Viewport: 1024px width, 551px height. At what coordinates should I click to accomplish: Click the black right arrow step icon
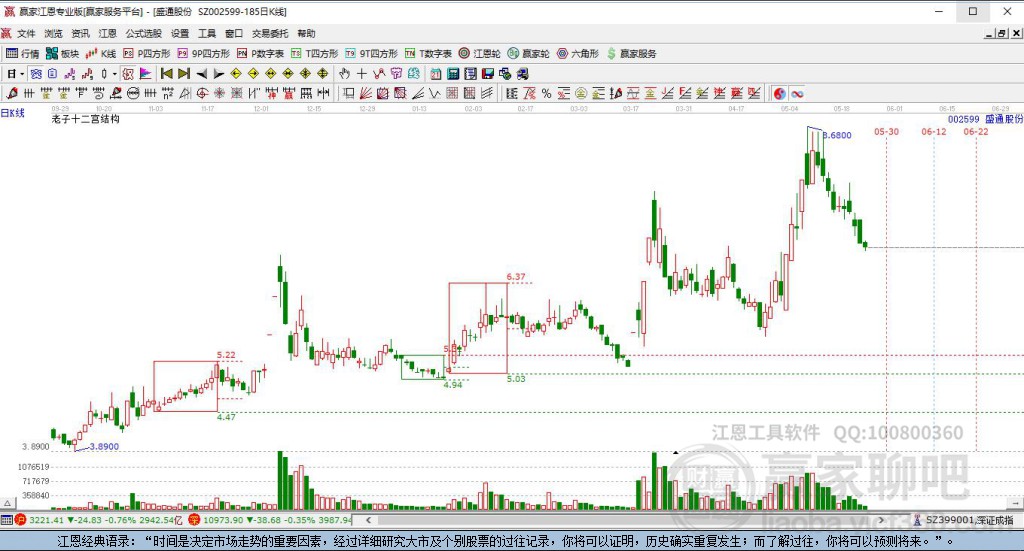pos(219,74)
